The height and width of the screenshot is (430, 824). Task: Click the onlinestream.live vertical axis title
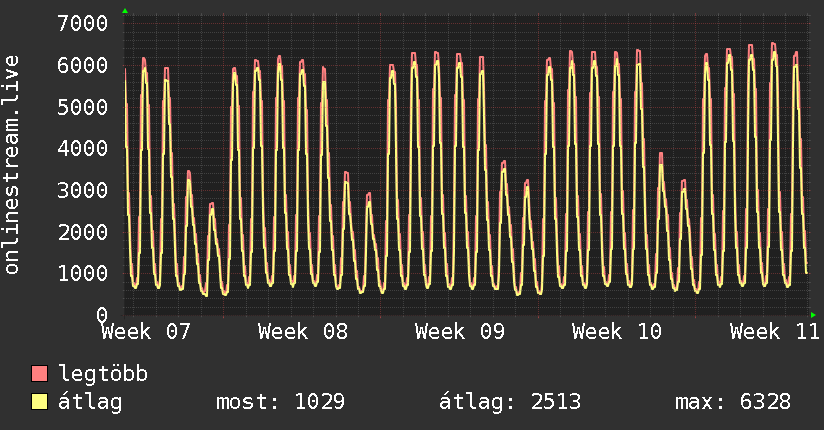tap(12, 165)
